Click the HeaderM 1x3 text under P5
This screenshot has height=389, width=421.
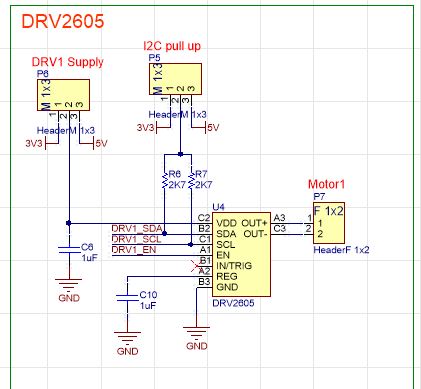pyautogui.click(x=177, y=115)
